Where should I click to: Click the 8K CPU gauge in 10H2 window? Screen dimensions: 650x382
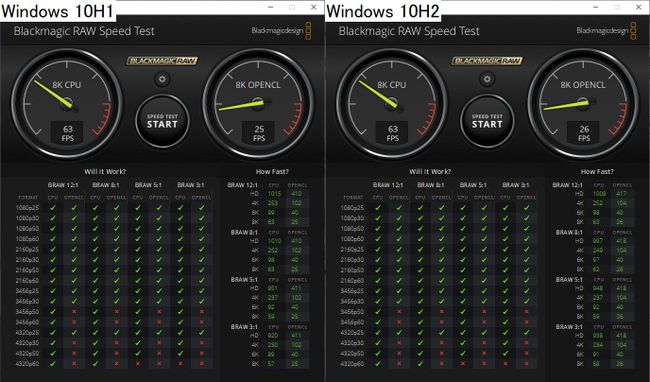392,104
